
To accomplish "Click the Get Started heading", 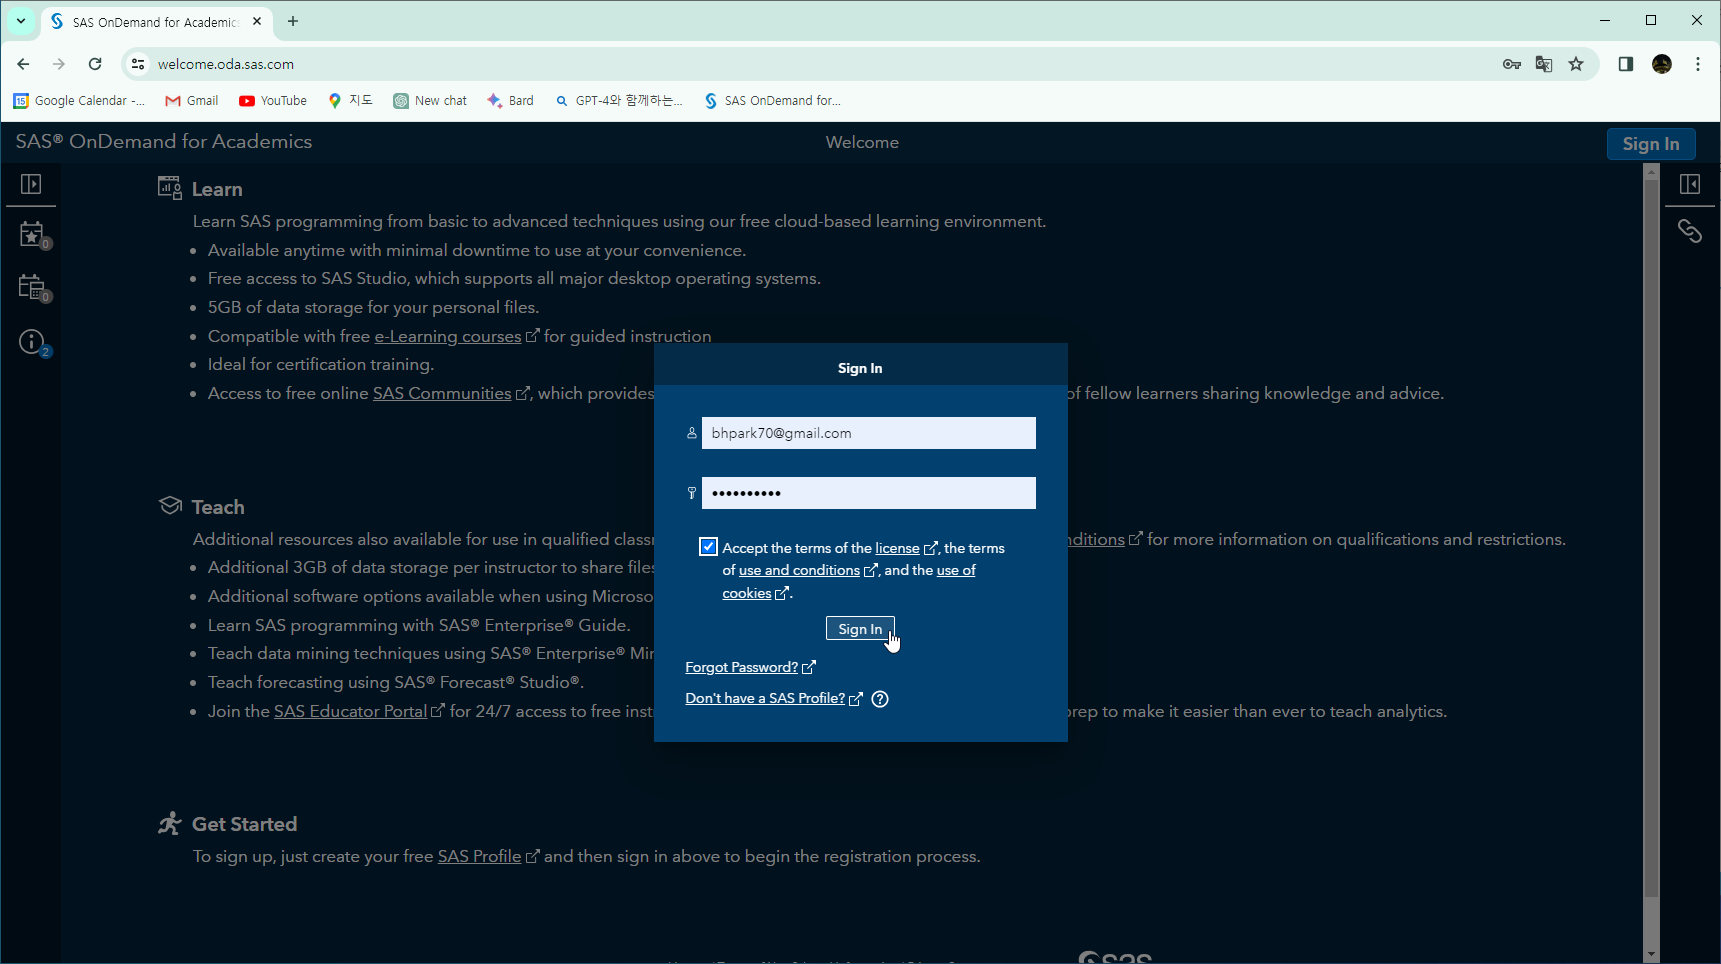I will pos(244,824).
